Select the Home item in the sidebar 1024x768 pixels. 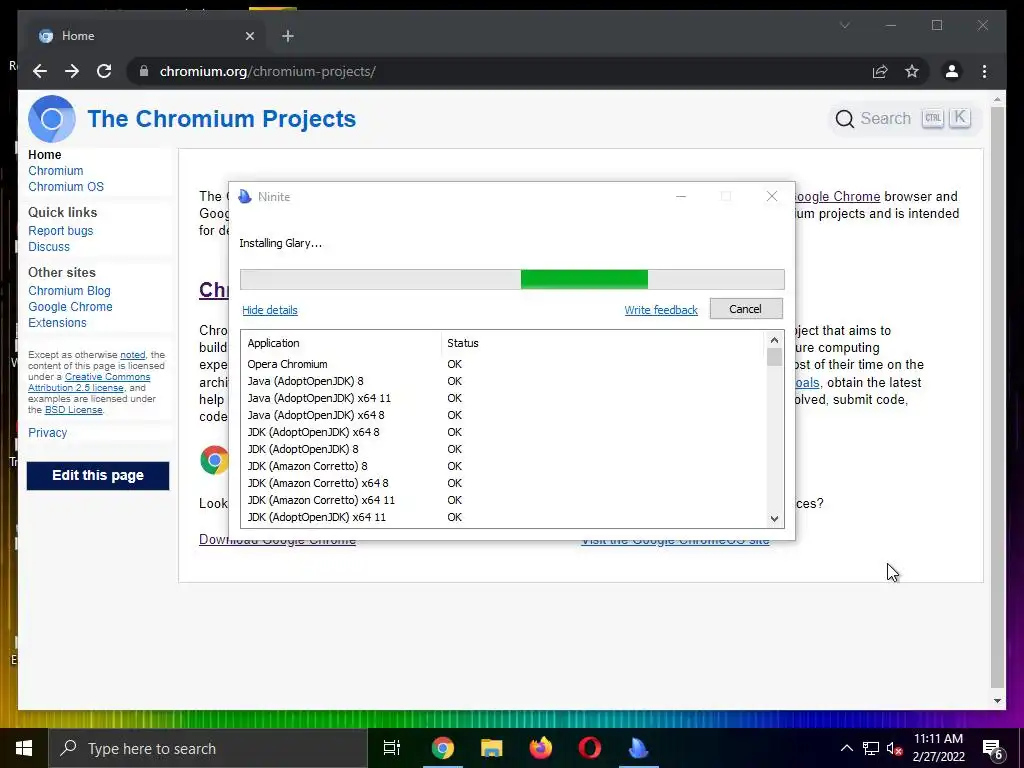coord(44,155)
